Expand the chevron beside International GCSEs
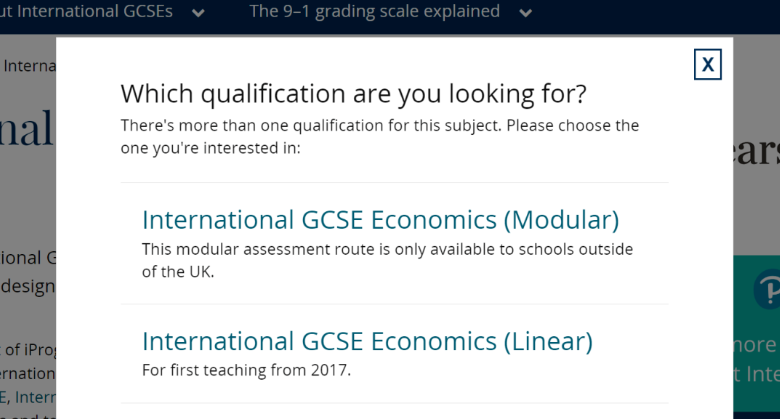The width and height of the screenshot is (780, 419). tap(198, 13)
